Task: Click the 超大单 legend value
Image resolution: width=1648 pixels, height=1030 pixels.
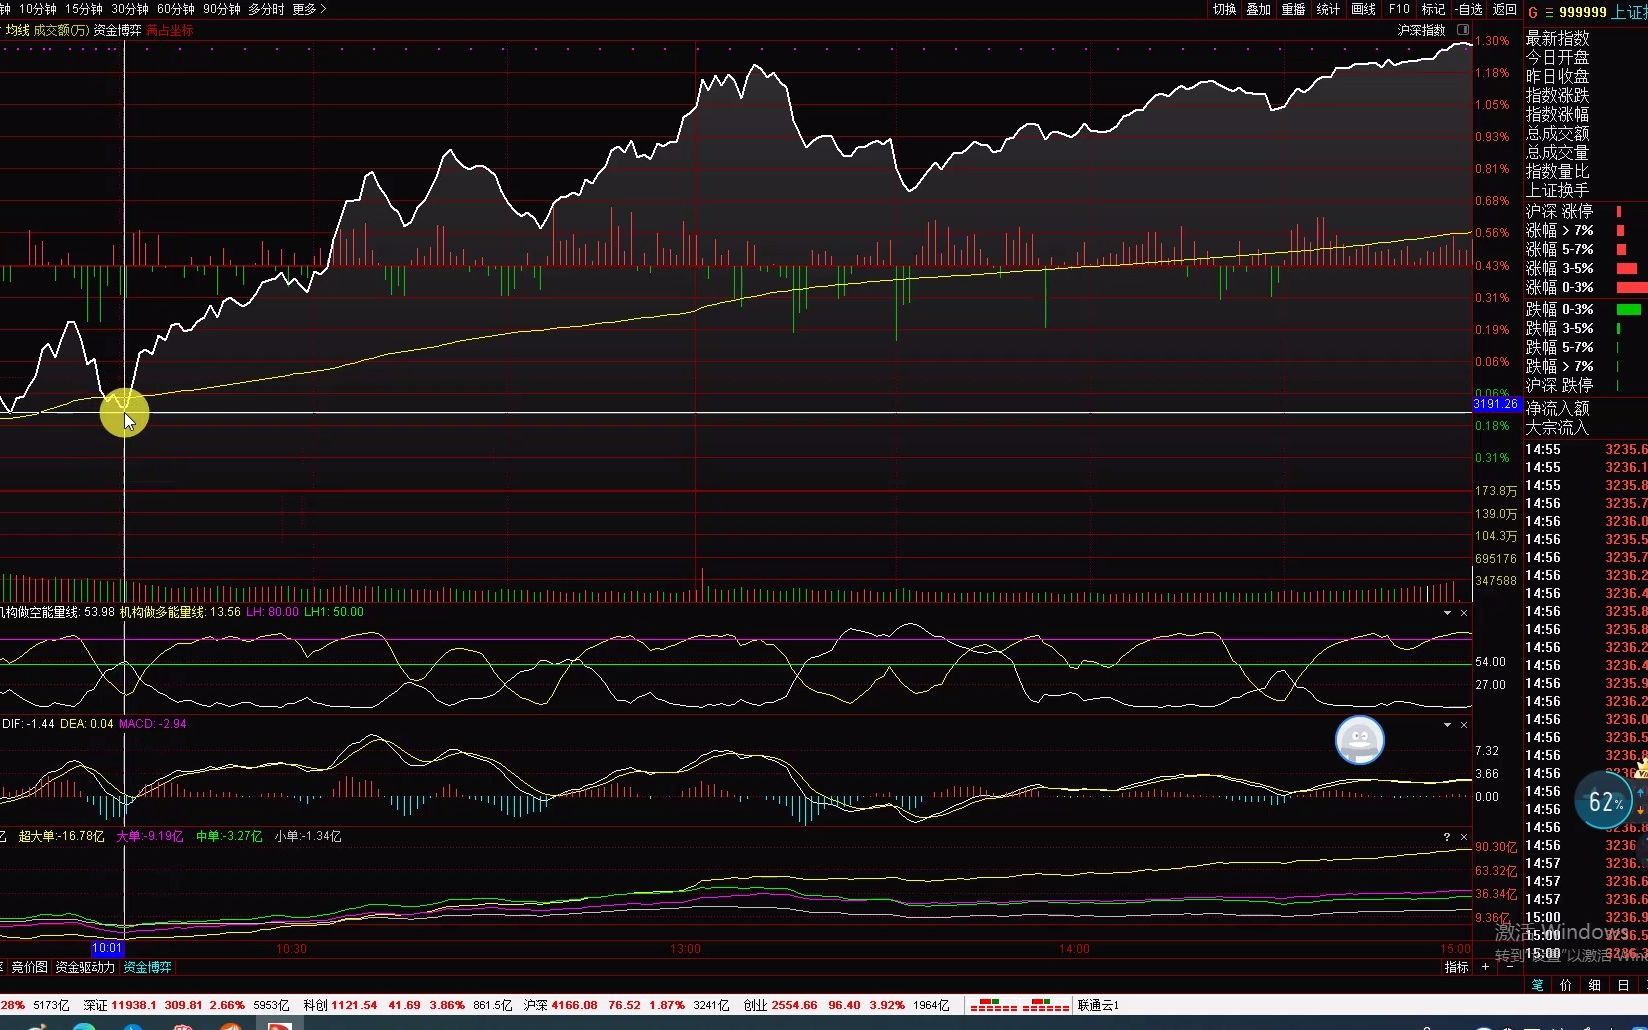Action: point(61,836)
